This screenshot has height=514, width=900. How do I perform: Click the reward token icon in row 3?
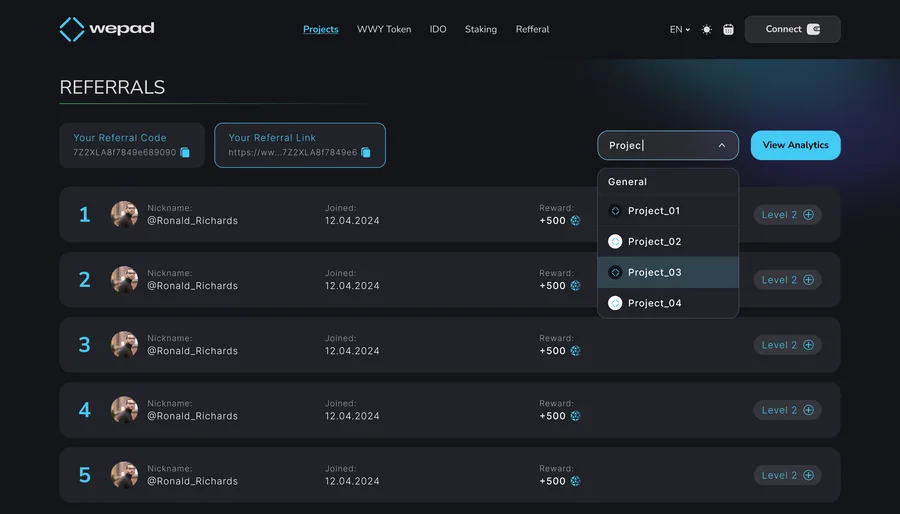tap(575, 351)
